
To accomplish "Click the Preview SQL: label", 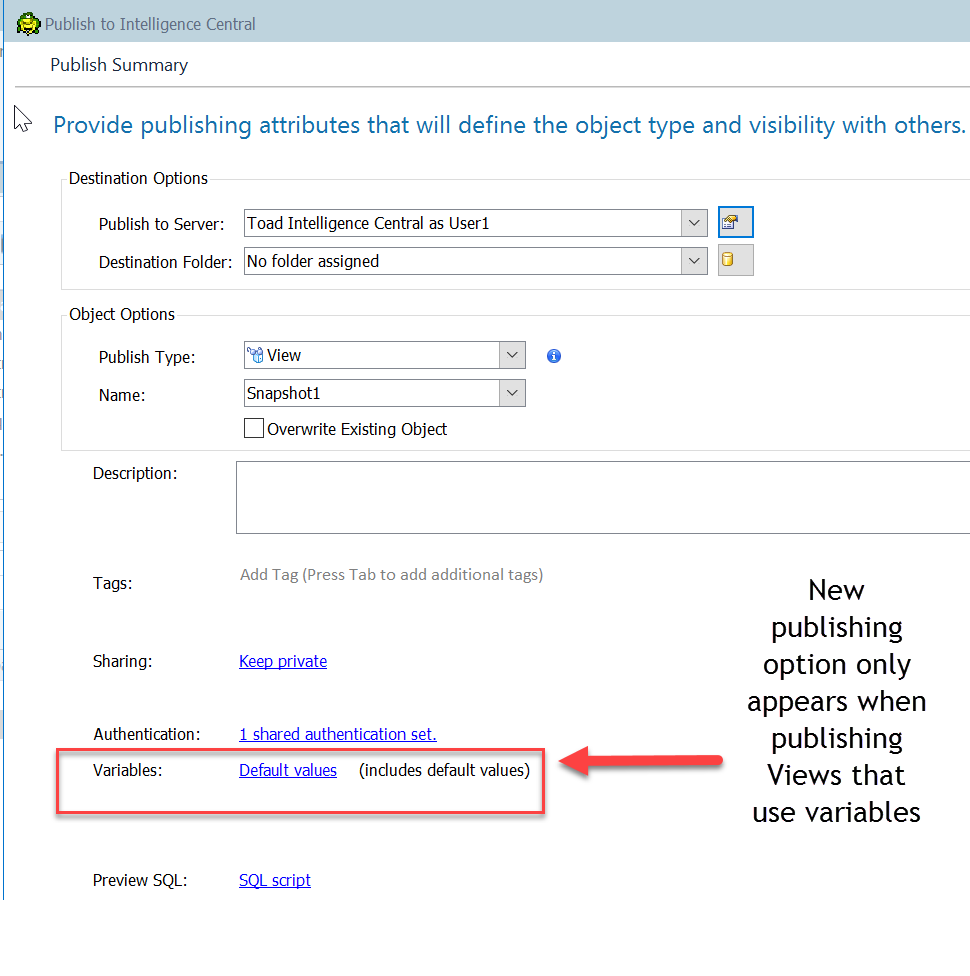I will 140,881.
